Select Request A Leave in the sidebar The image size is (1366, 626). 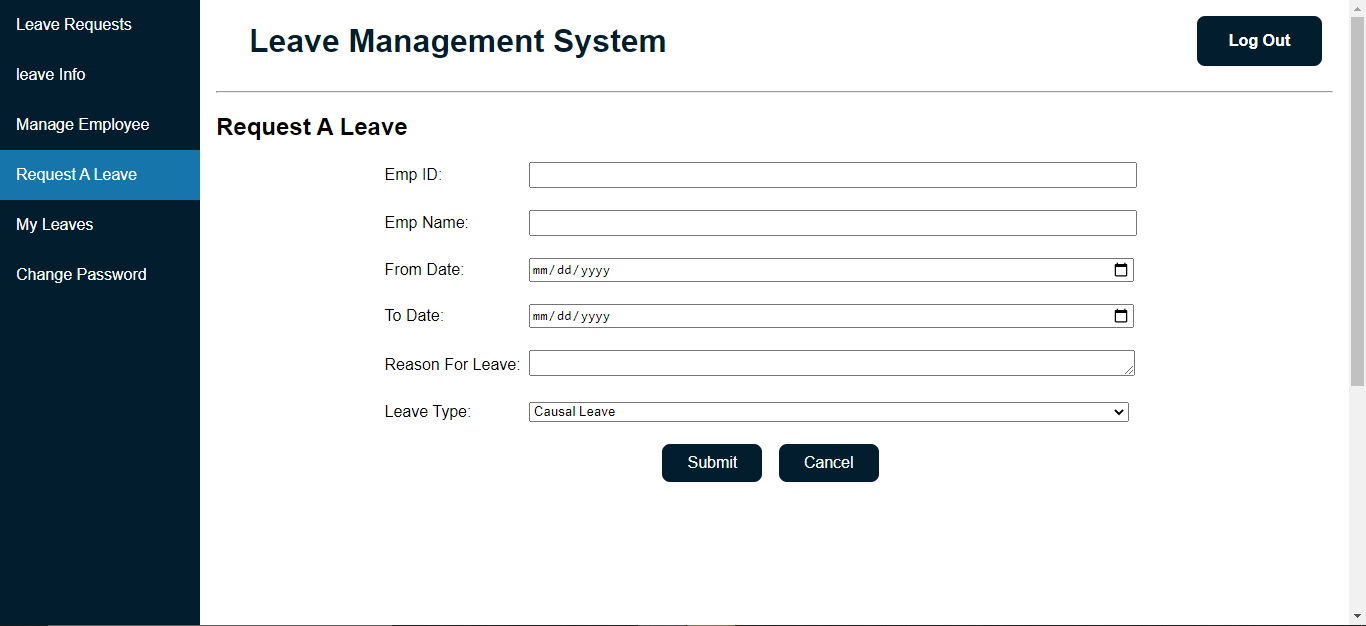(x=76, y=174)
